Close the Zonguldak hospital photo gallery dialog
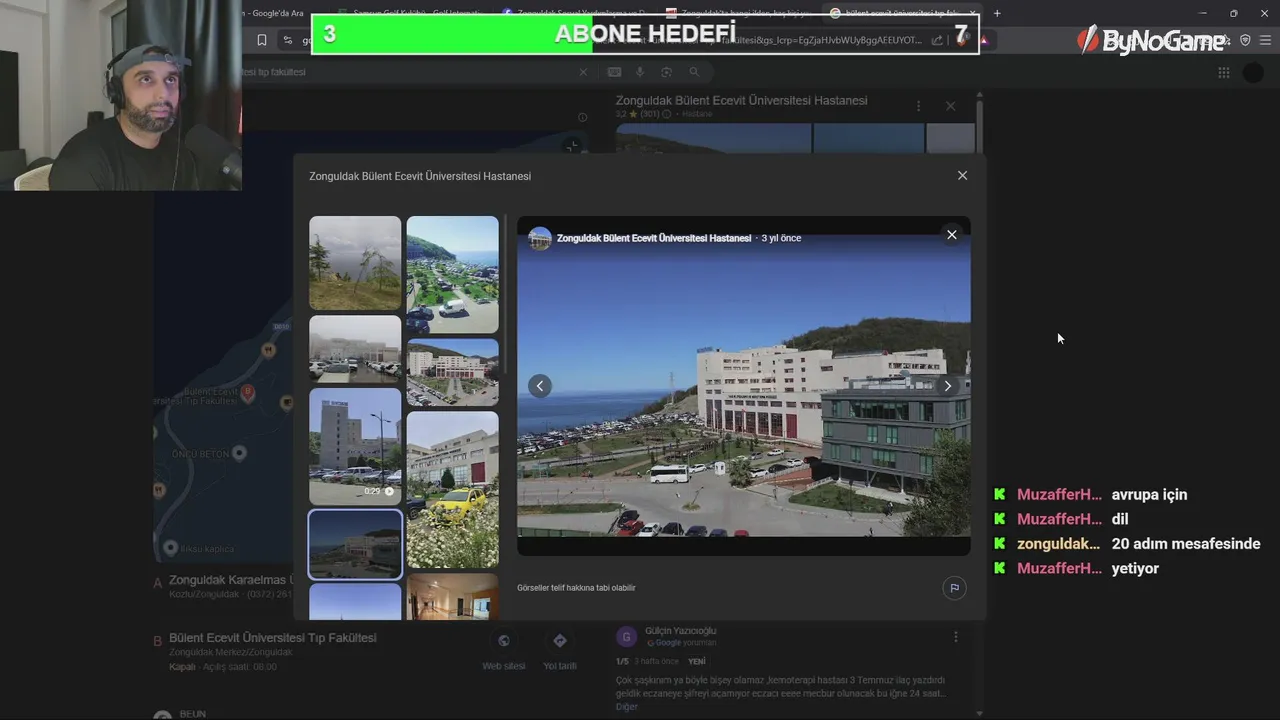 962,175
